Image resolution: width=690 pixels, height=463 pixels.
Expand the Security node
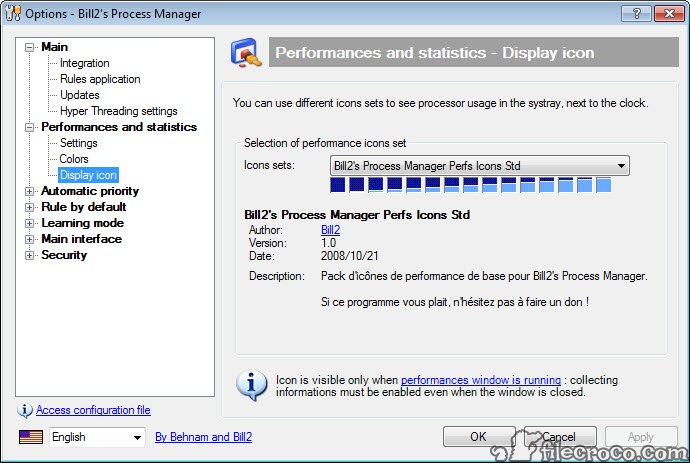29,255
